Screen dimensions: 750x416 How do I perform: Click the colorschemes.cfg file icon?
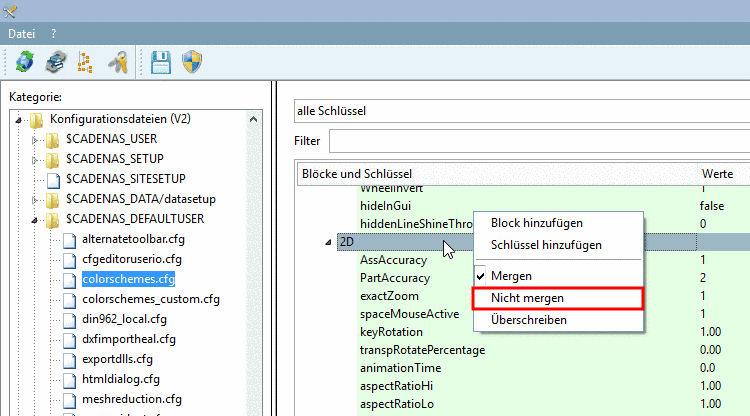pyautogui.click(x=69, y=280)
